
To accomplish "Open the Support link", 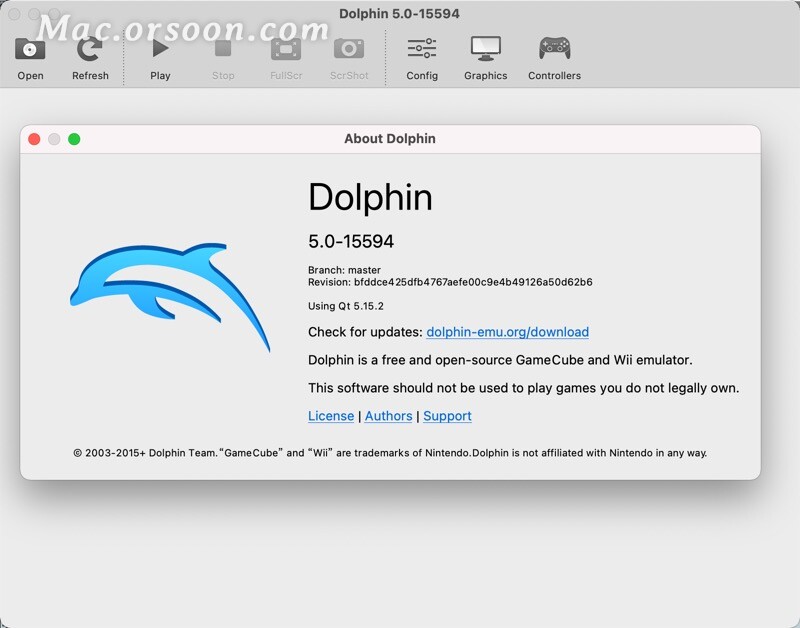I will (447, 416).
